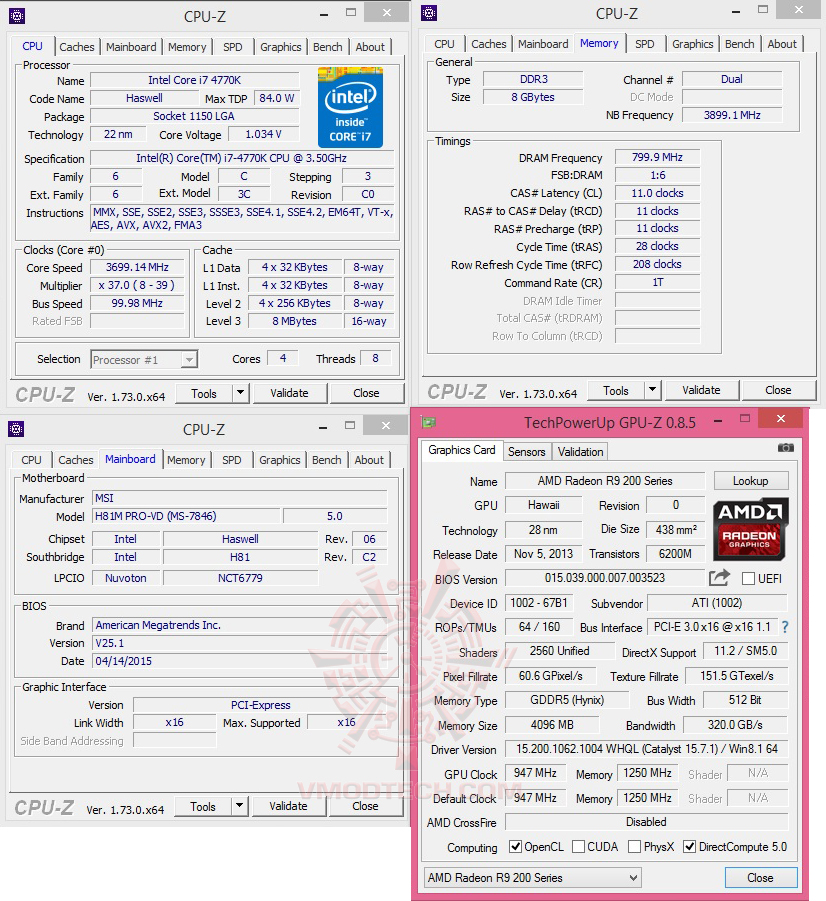Click the BIOS date 04/14/2015 field

[x=240, y=661]
